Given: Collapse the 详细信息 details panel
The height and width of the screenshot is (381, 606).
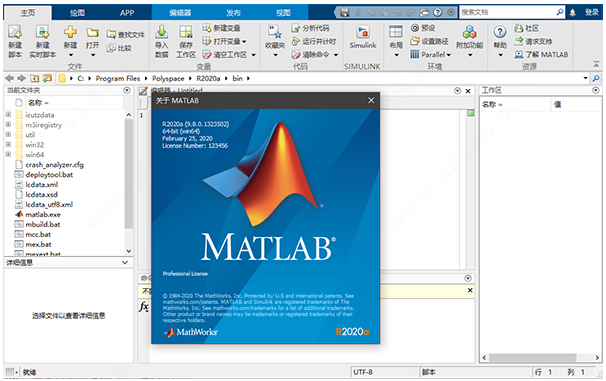Looking at the screenshot, I should (x=125, y=262).
